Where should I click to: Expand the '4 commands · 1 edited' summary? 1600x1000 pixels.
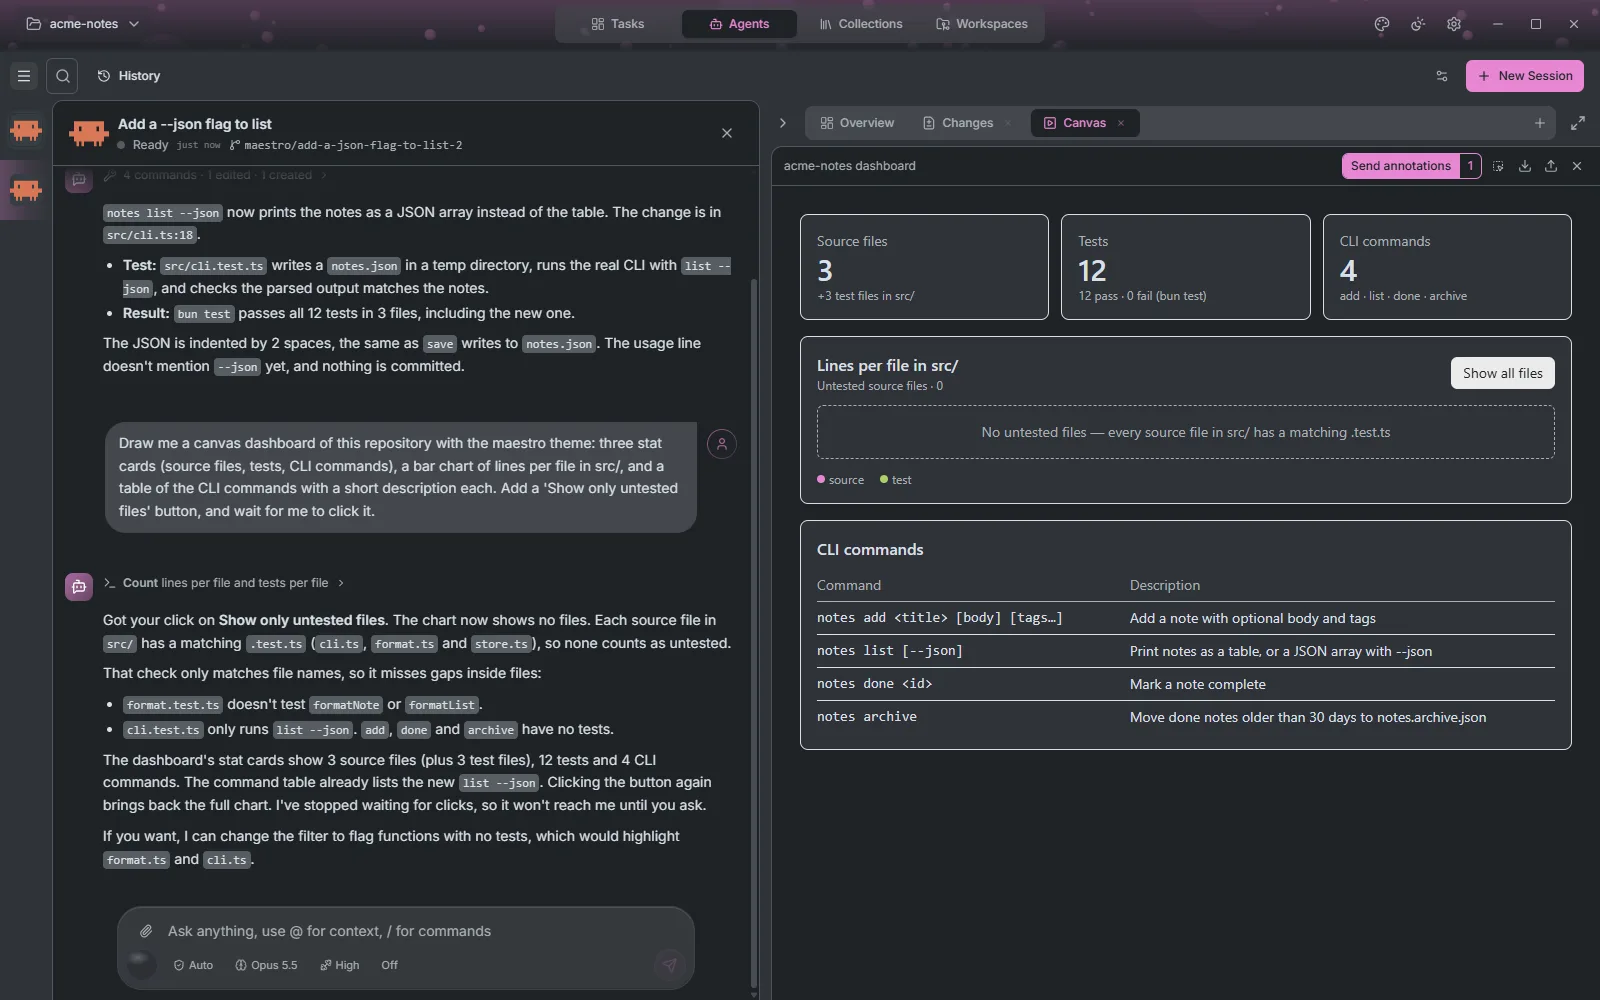215,175
